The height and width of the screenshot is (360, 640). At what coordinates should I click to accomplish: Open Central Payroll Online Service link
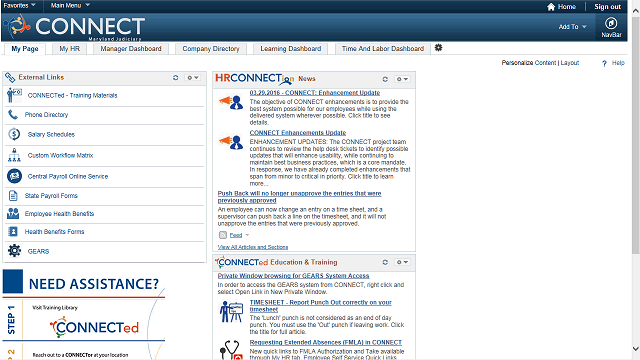coord(68,176)
